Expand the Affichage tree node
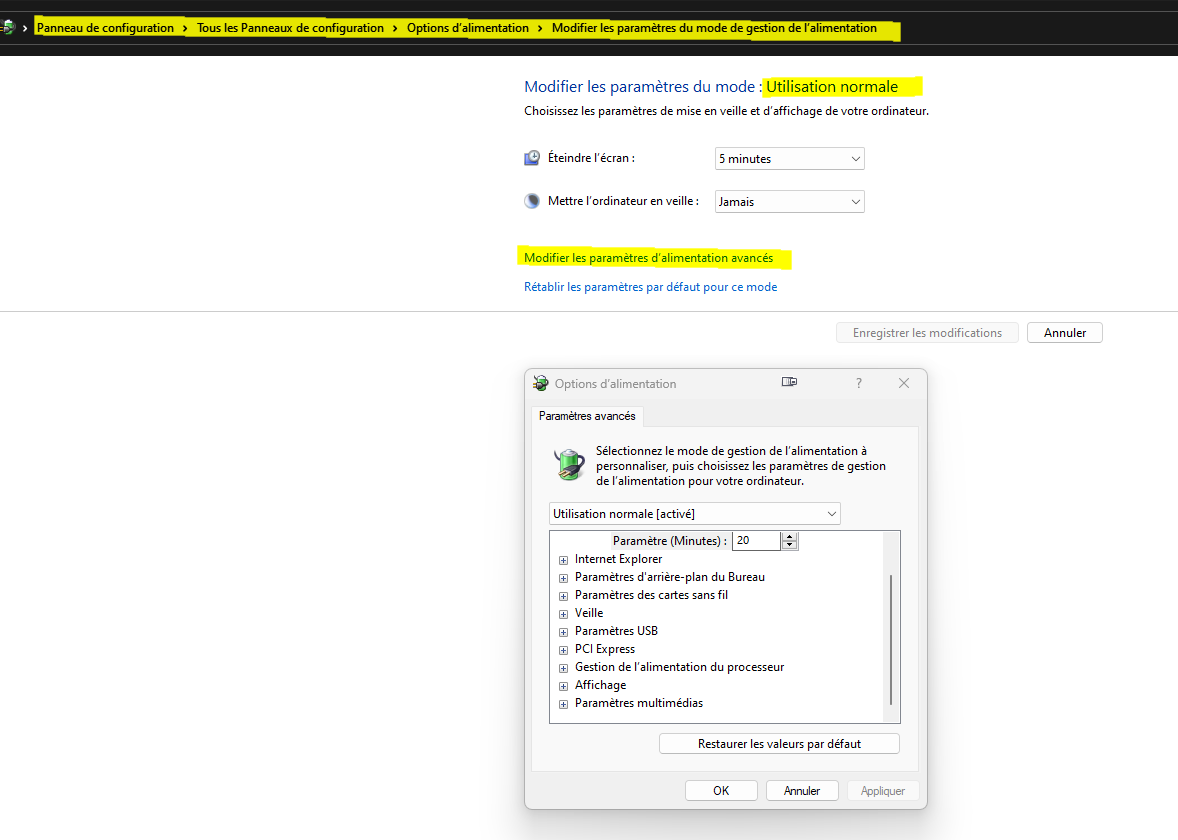The image size is (1178, 840). click(x=564, y=686)
